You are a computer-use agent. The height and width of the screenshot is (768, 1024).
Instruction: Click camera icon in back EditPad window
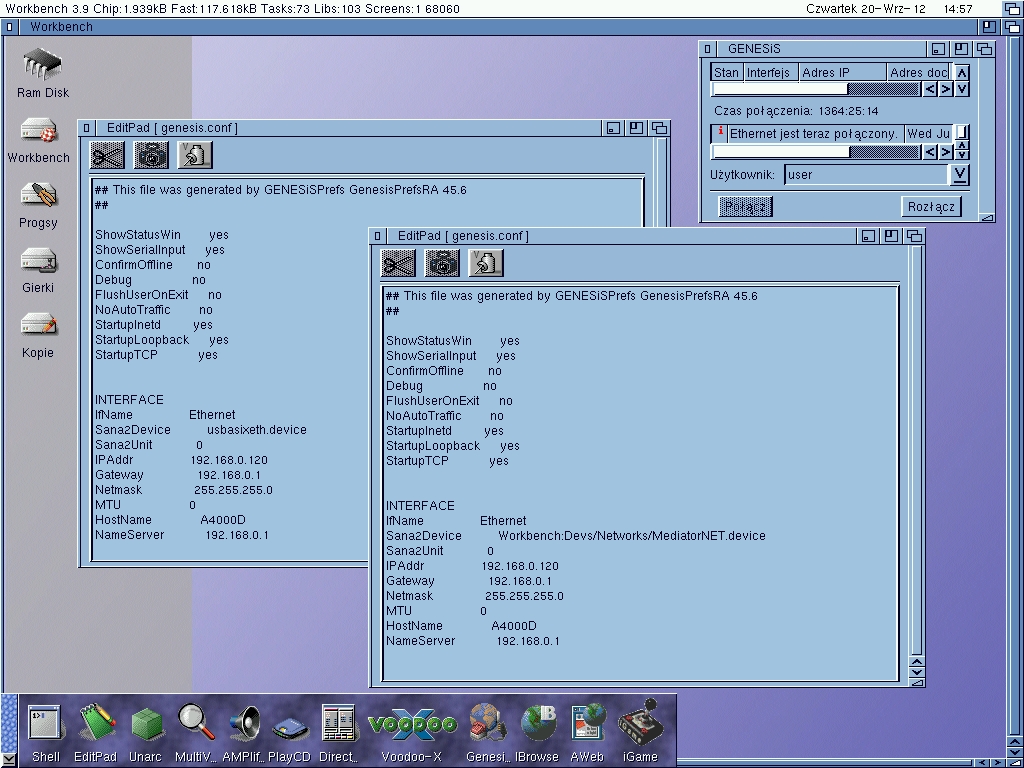point(151,155)
